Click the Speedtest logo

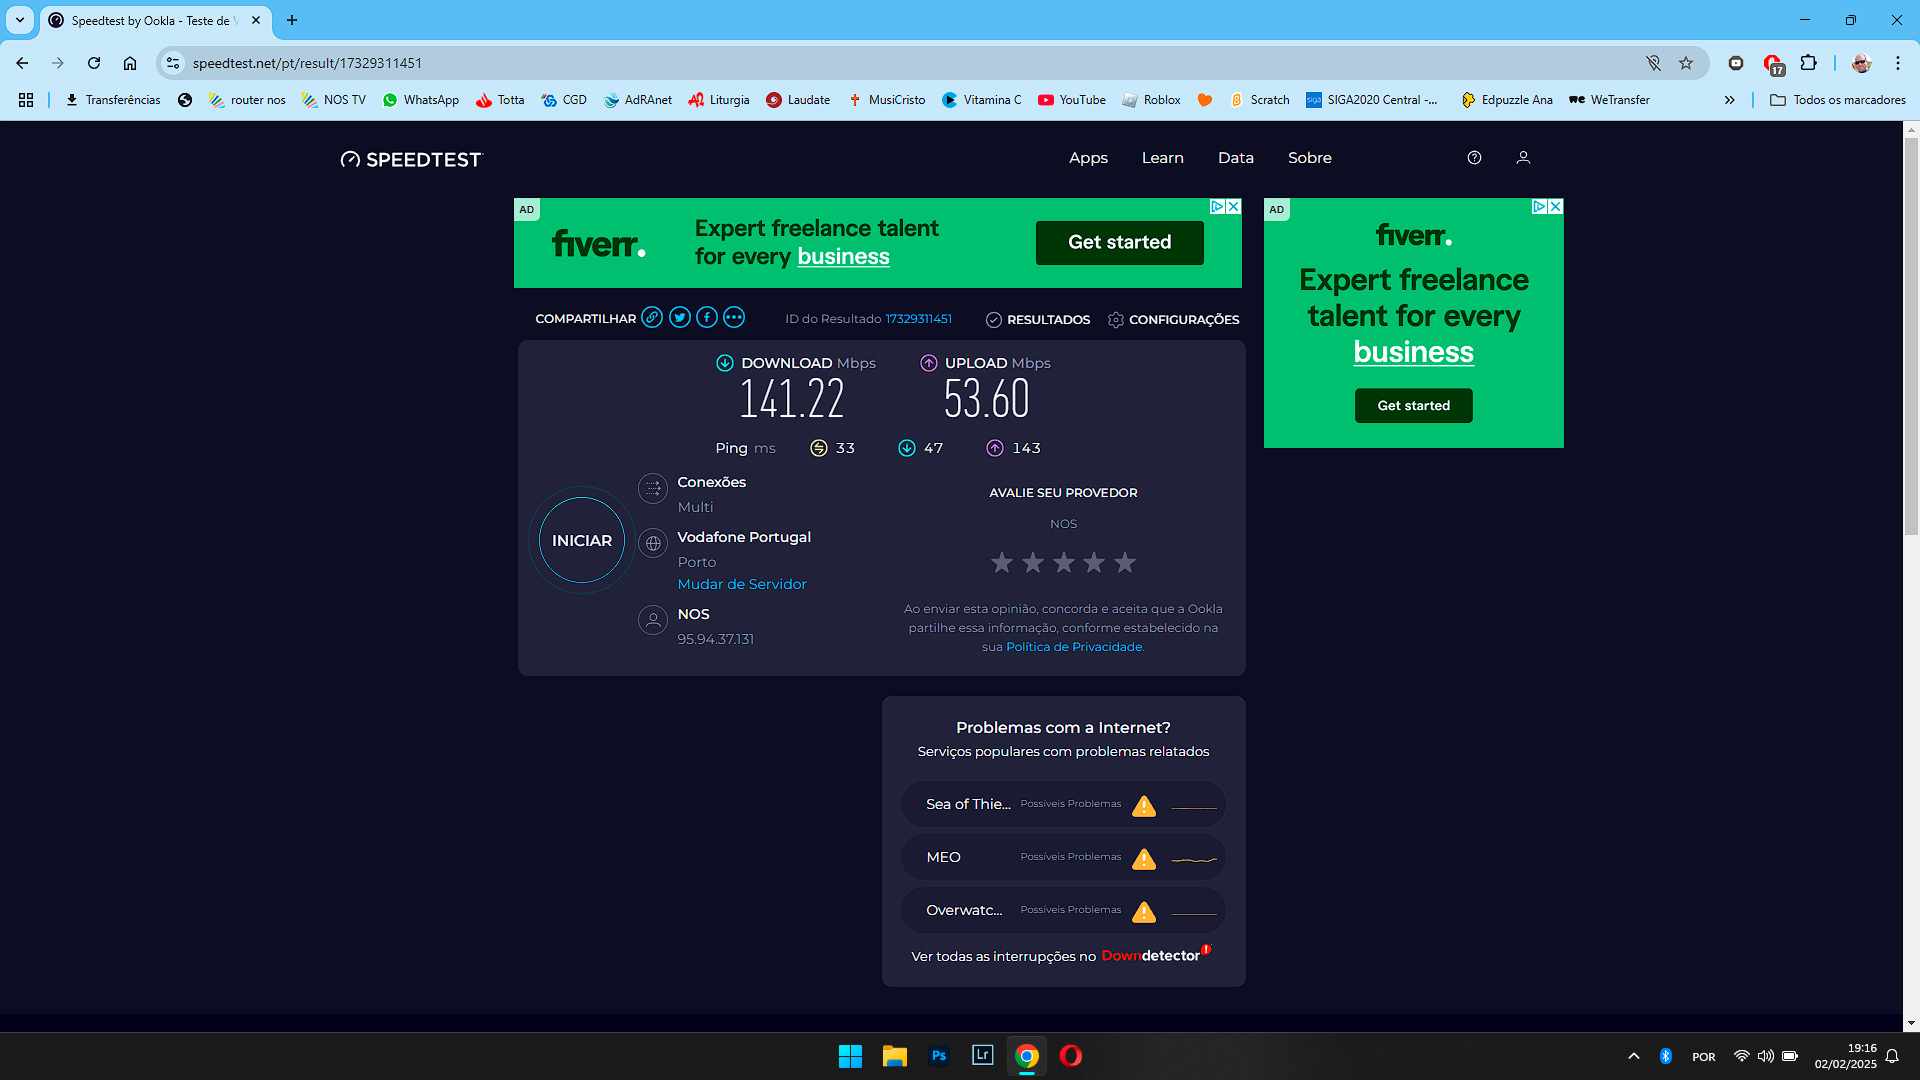[x=411, y=159]
